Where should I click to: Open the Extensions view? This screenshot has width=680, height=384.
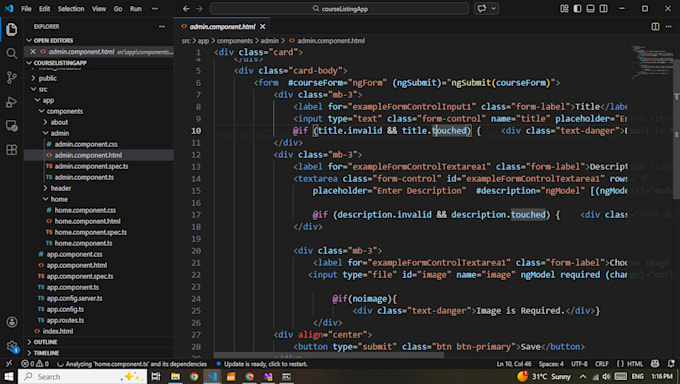[x=12, y=150]
